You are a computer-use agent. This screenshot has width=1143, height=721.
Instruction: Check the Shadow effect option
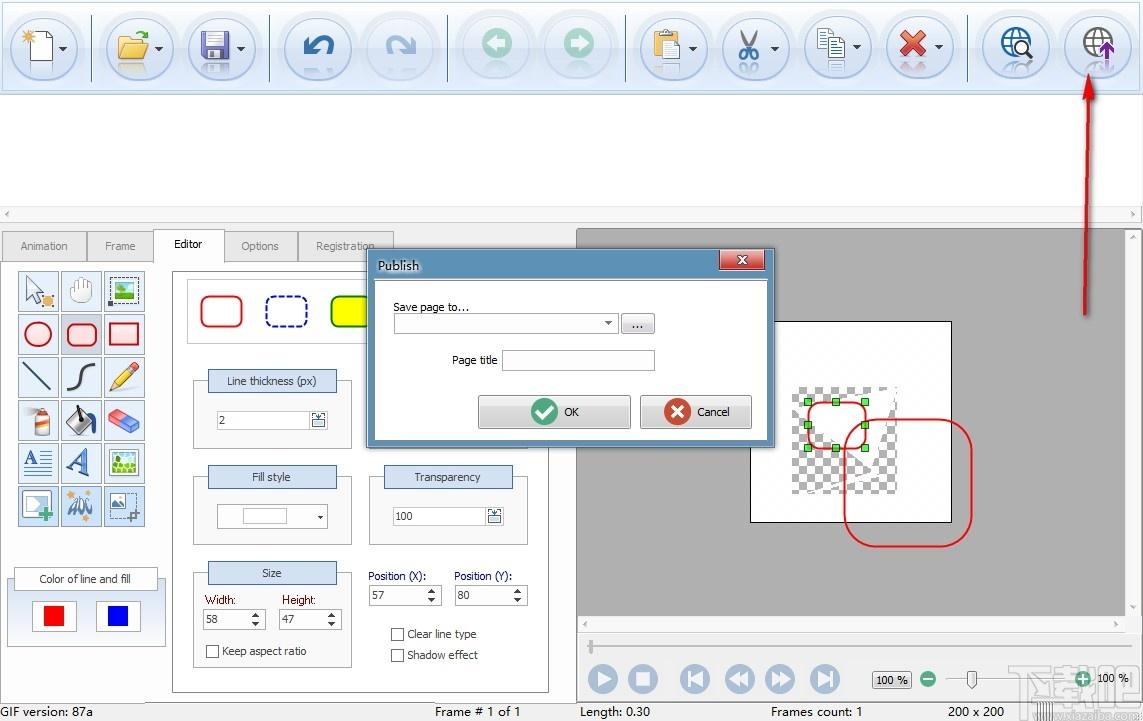397,655
